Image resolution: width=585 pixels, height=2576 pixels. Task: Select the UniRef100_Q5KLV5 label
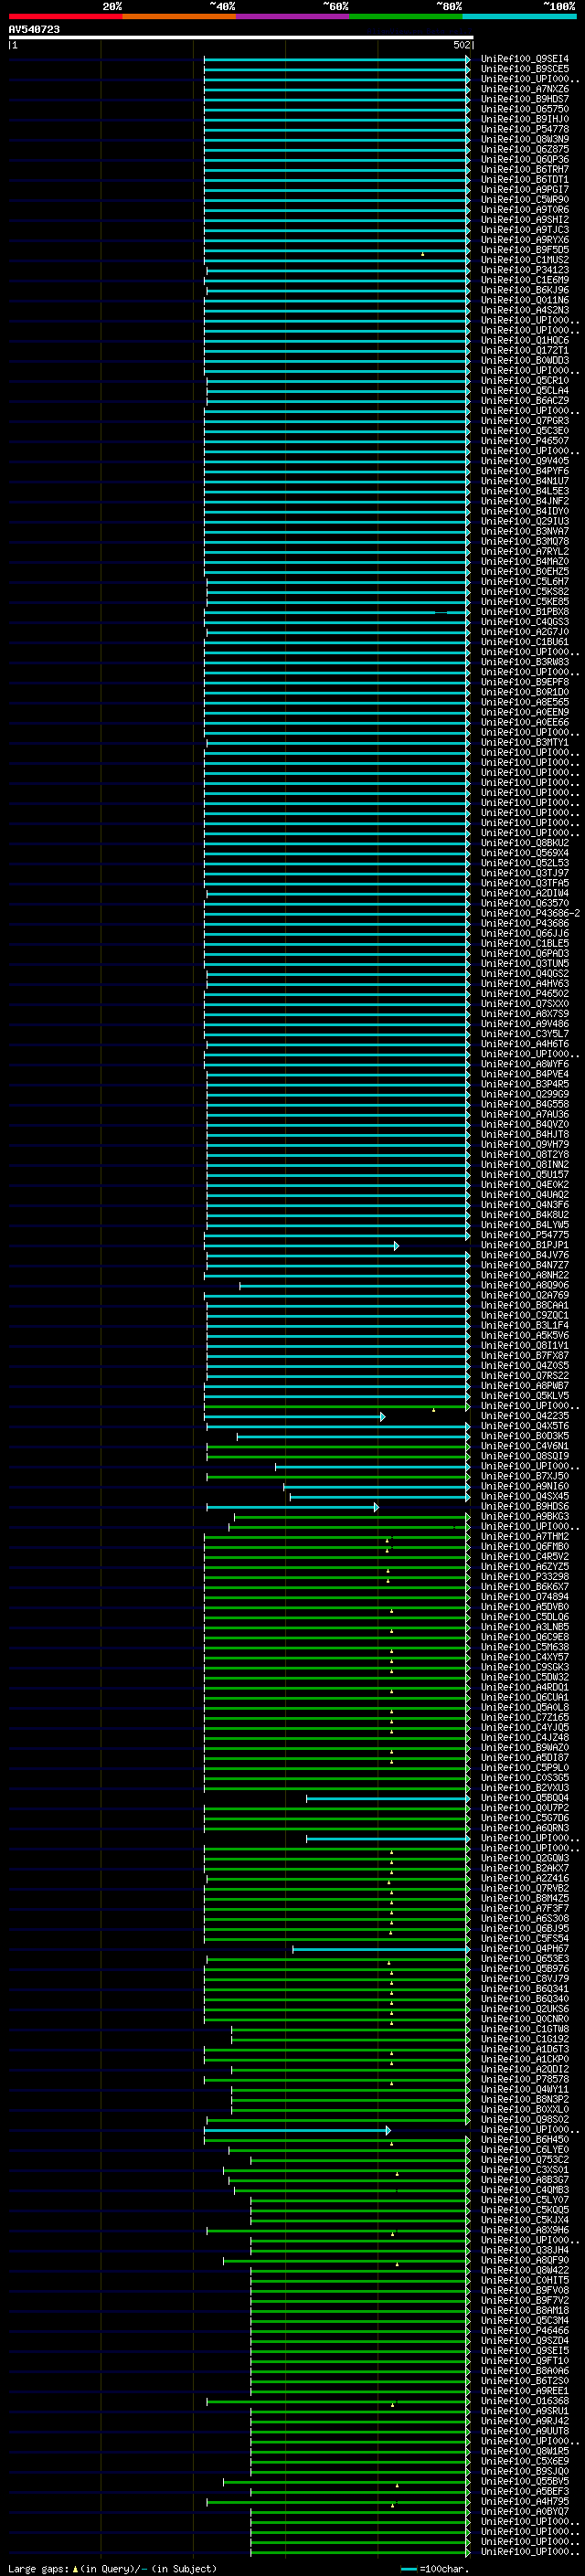click(525, 1395)
